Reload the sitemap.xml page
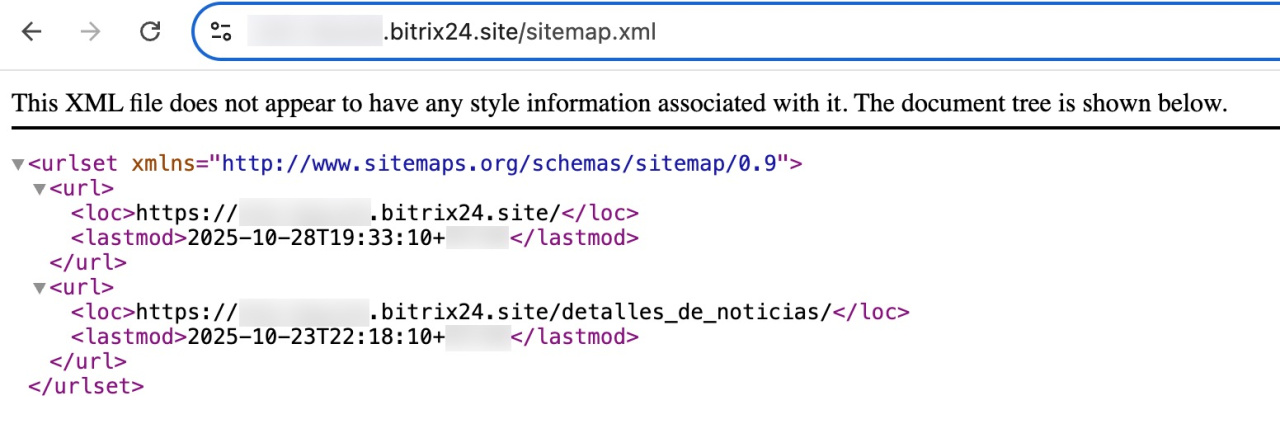The height and width of the screenshot is (424, 1280). point(150,32)
